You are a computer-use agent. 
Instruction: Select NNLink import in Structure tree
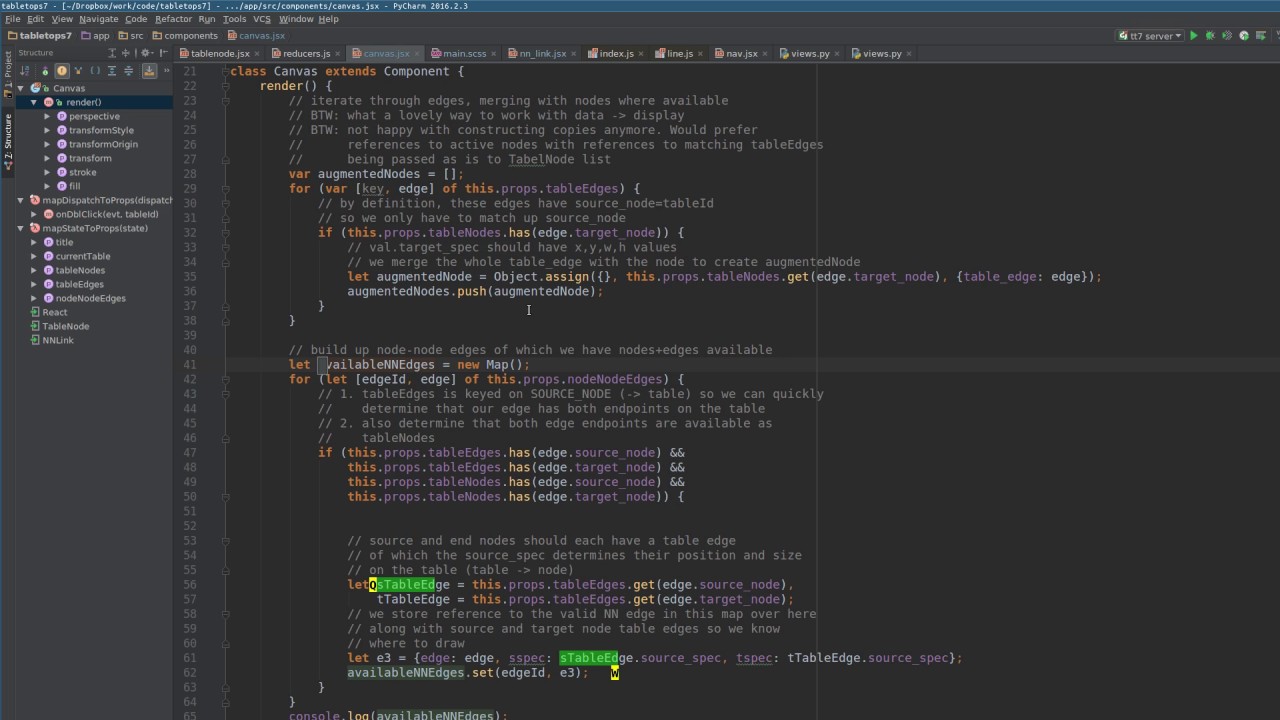[58, 340]
